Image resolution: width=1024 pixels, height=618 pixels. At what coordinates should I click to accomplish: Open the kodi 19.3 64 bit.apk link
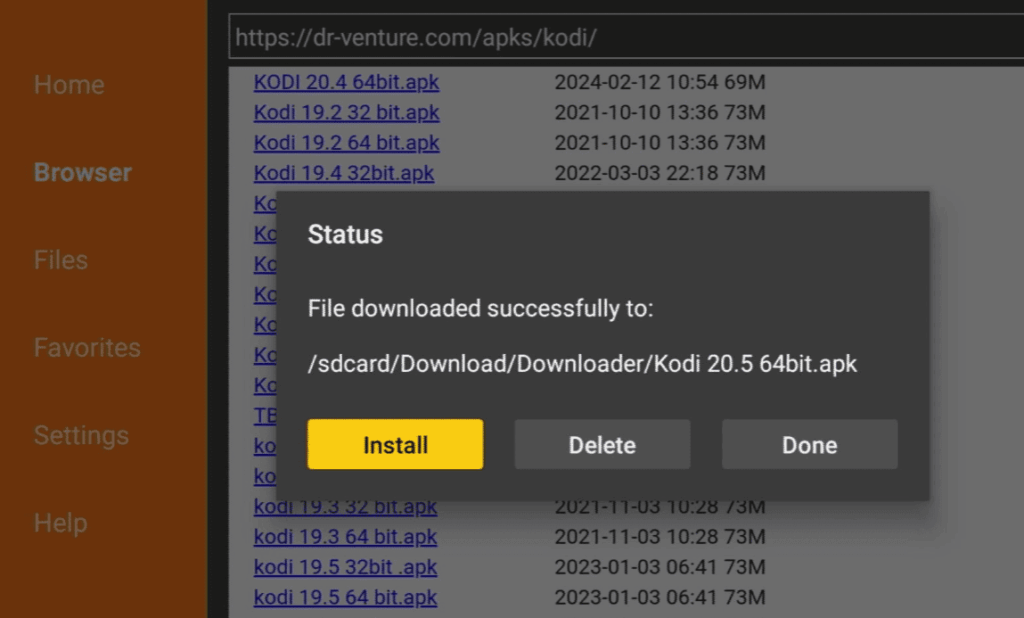[x=345, y=537]
